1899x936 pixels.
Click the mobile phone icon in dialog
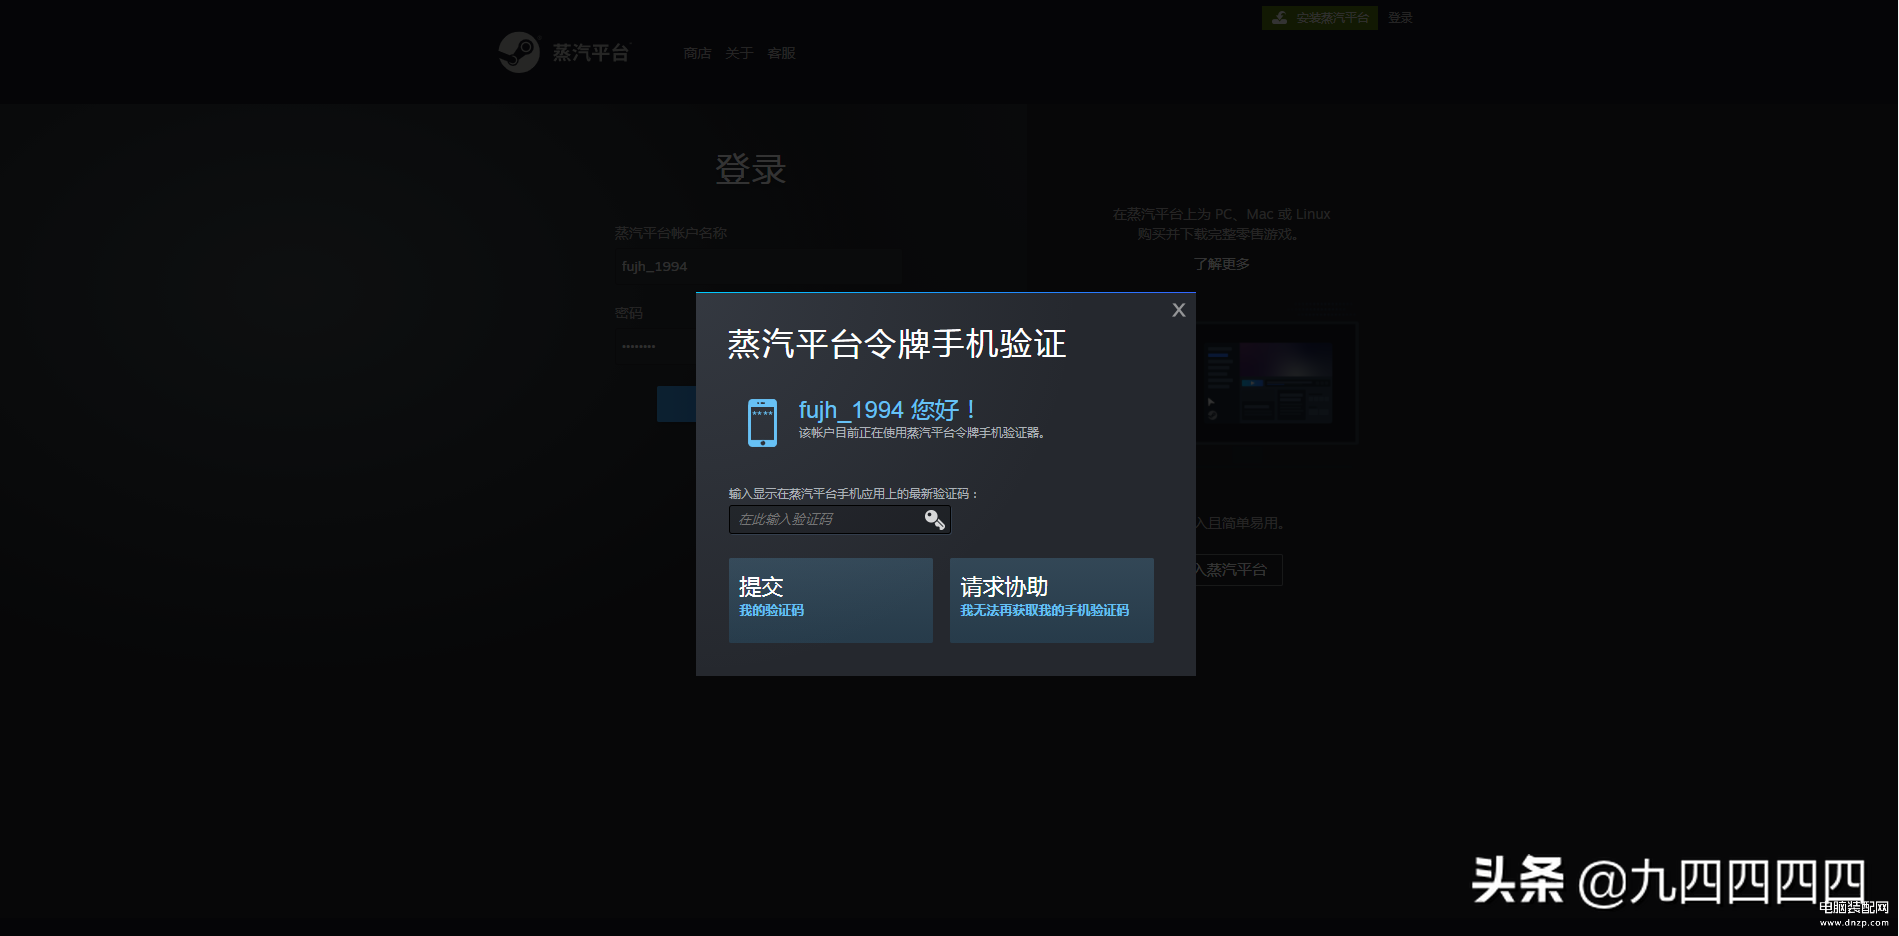(x=762, y=422)
